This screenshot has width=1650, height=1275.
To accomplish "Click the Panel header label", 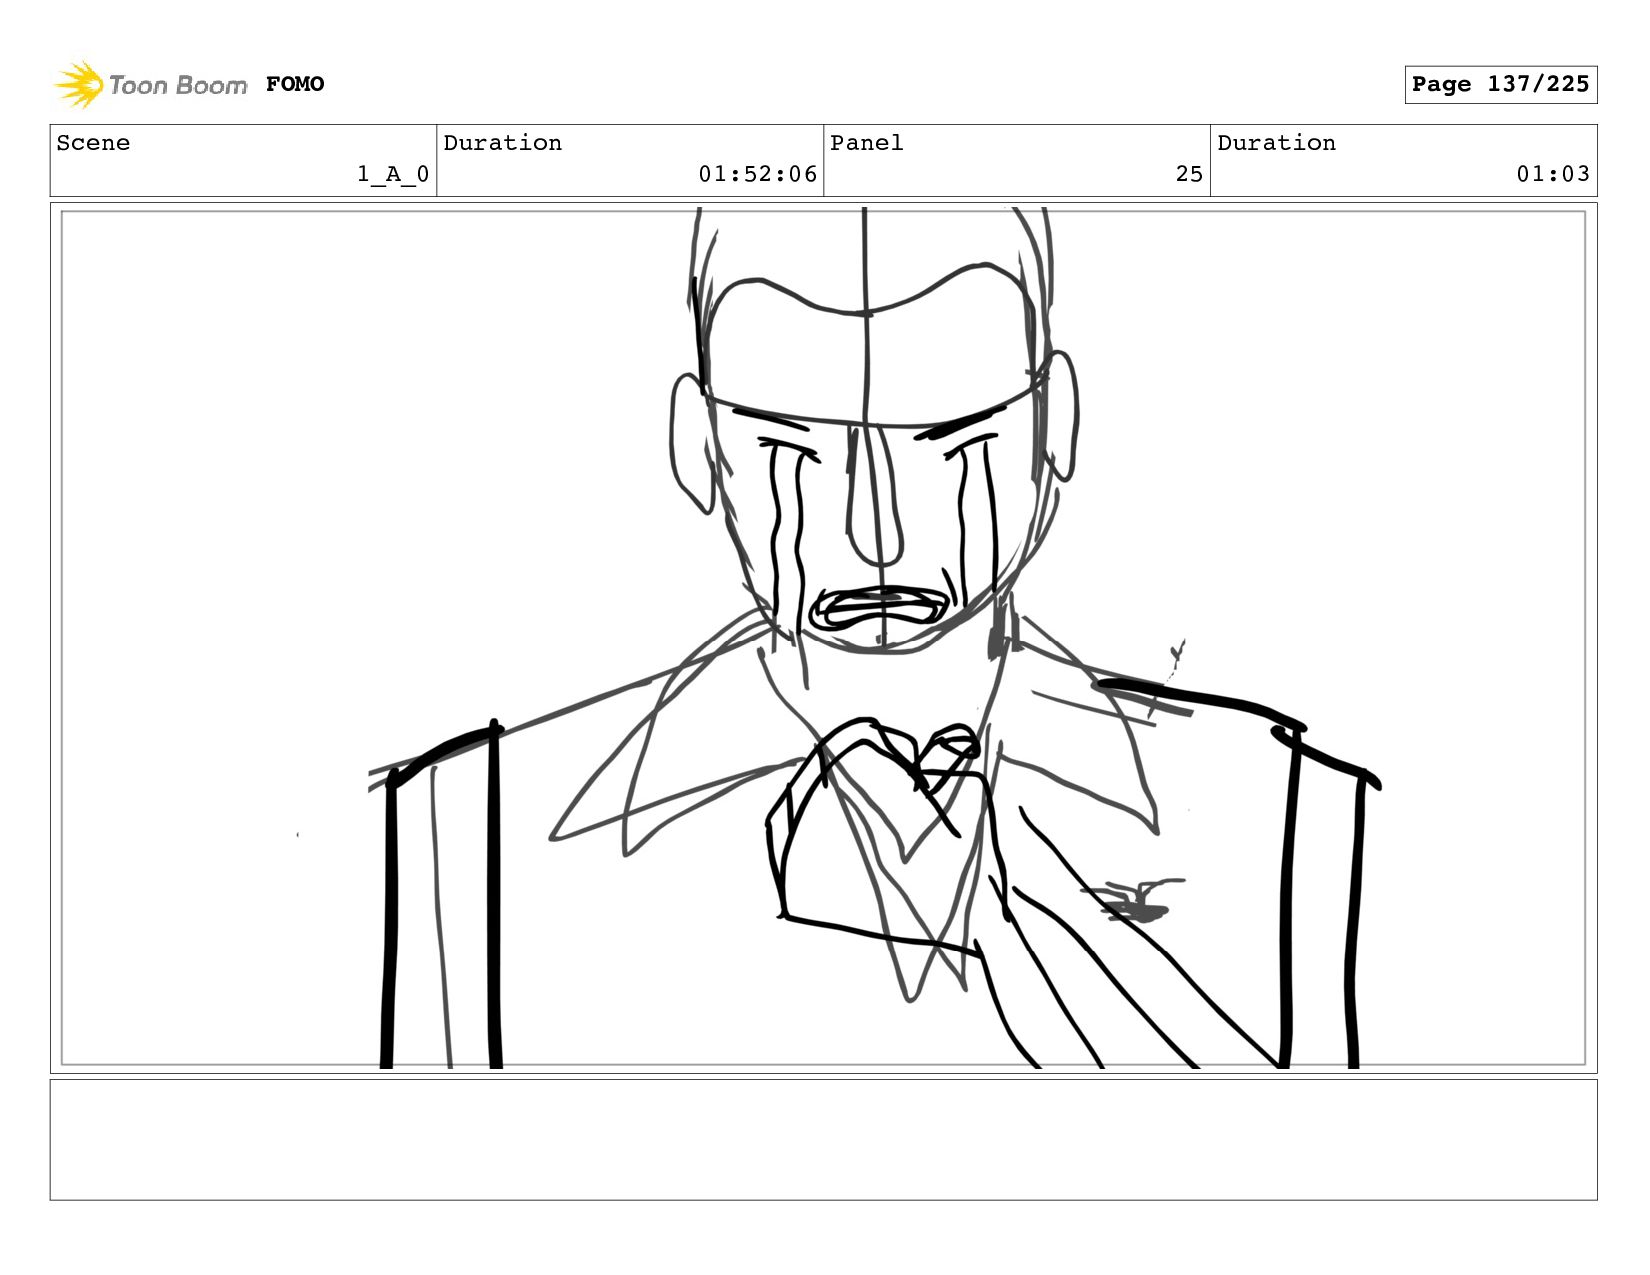I will 867,143.
